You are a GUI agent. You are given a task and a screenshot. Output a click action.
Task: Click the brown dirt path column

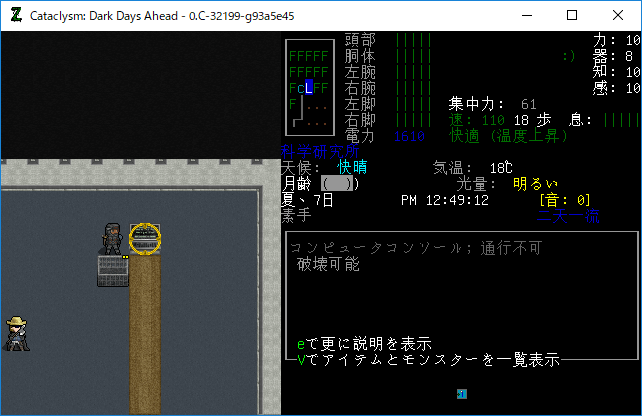coord(145,330)
